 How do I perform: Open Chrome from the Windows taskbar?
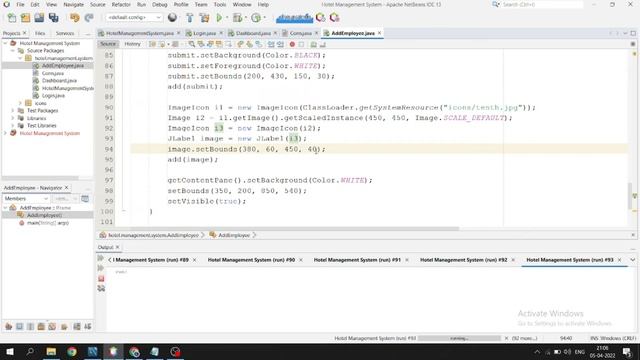tap(72, 351)
